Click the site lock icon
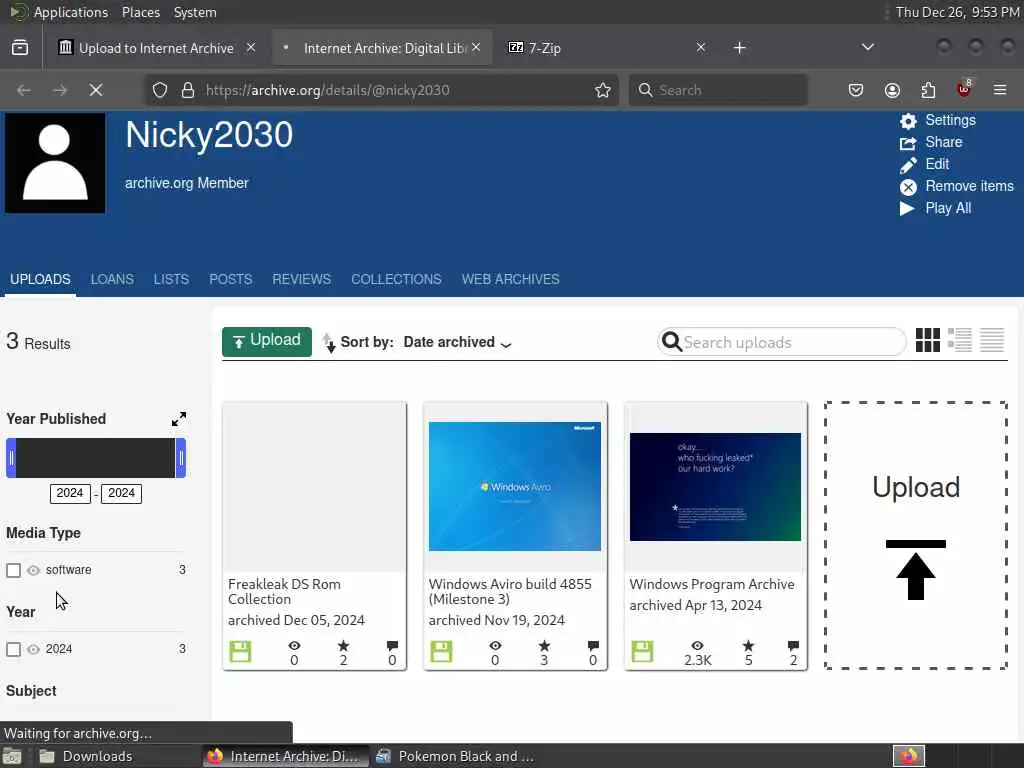 [188, 90]
